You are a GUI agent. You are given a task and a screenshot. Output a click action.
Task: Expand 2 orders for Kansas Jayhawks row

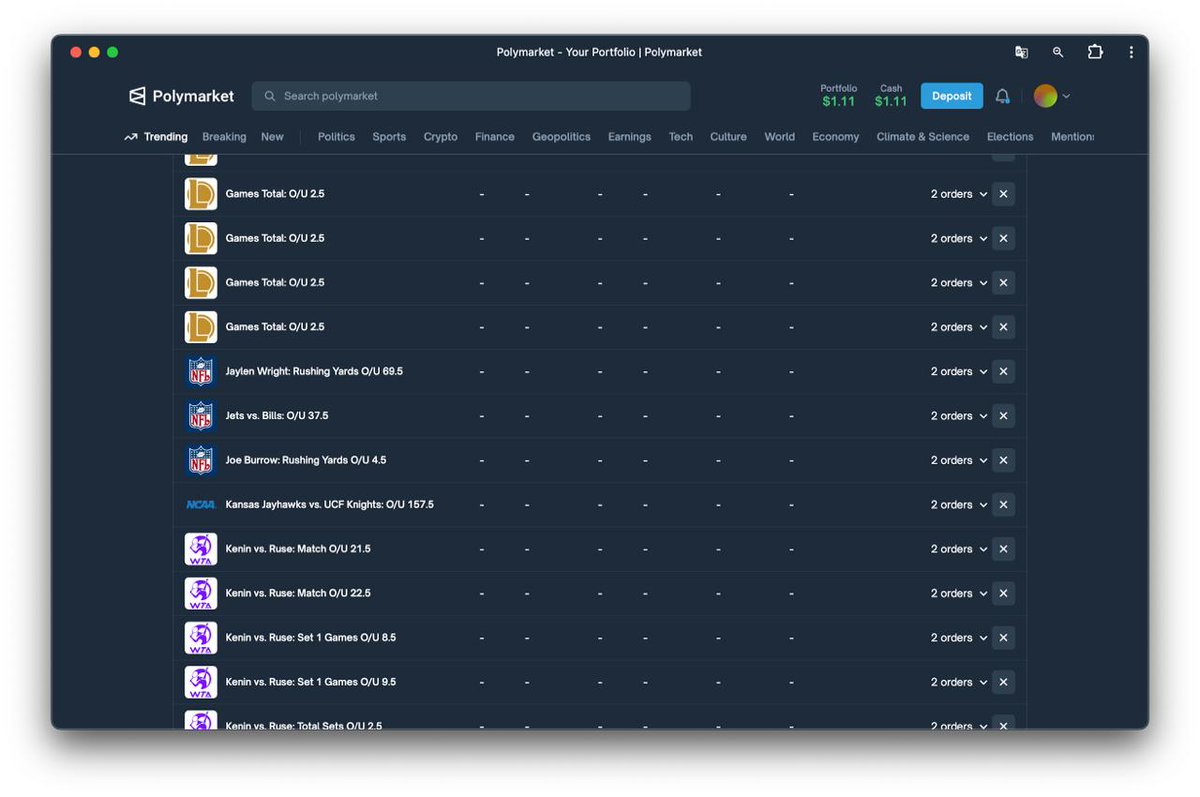point(959,504)
